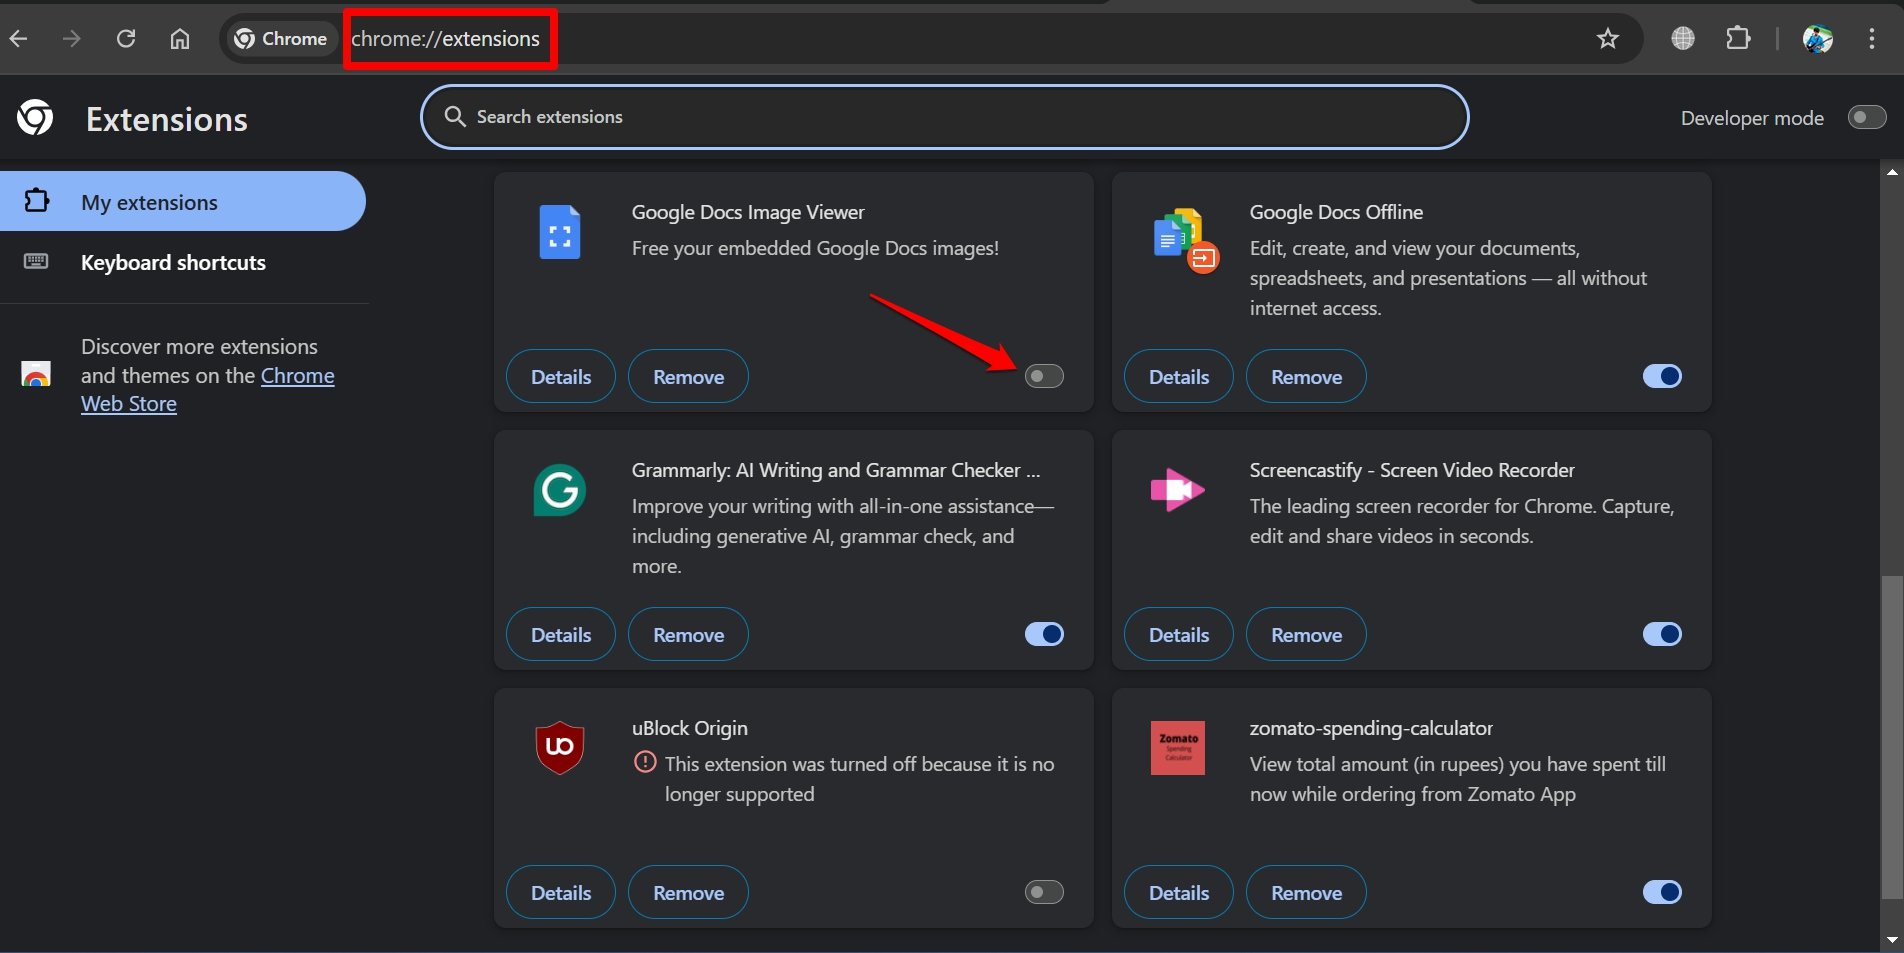Disable Google Docs Offline toggle
Viewport: 1904px width, 953px height.
click(1662, 376)
